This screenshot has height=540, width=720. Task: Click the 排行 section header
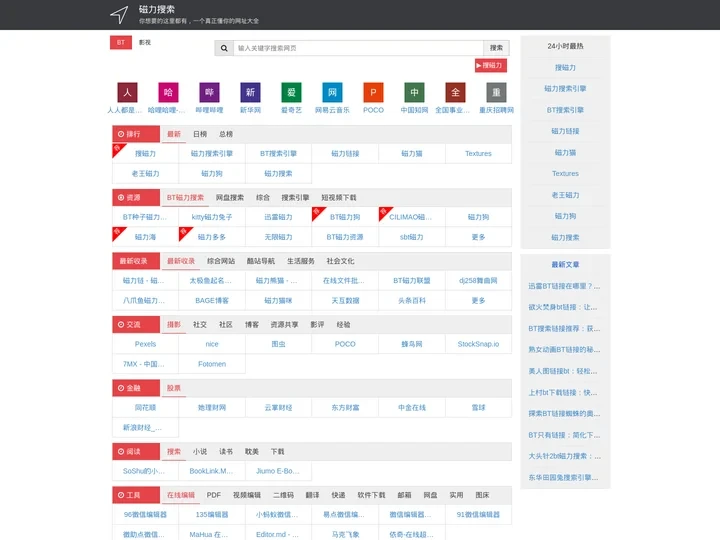click(x=136, y=134)
